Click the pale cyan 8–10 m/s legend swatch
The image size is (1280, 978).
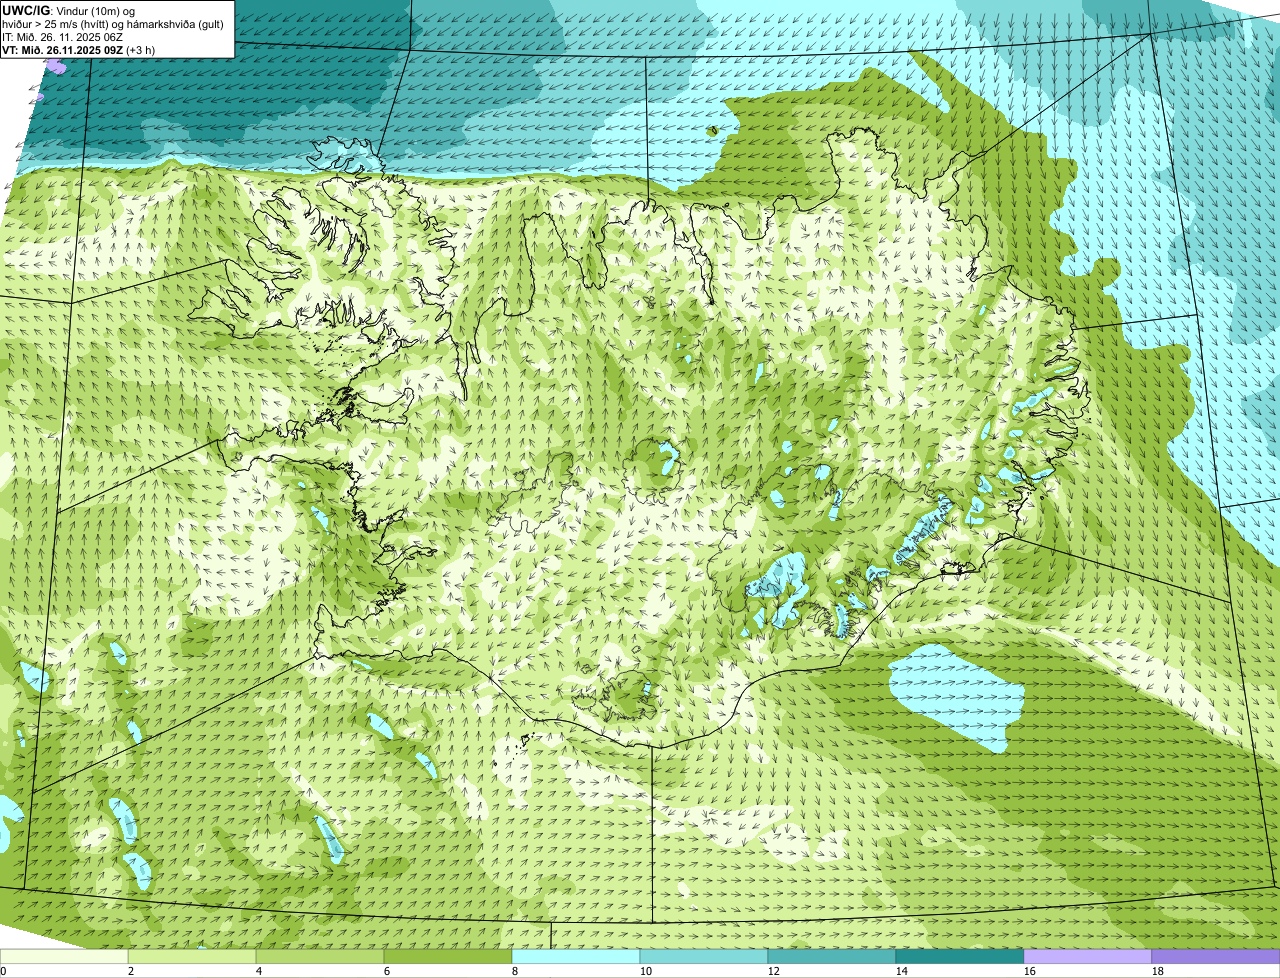point(576,957)
